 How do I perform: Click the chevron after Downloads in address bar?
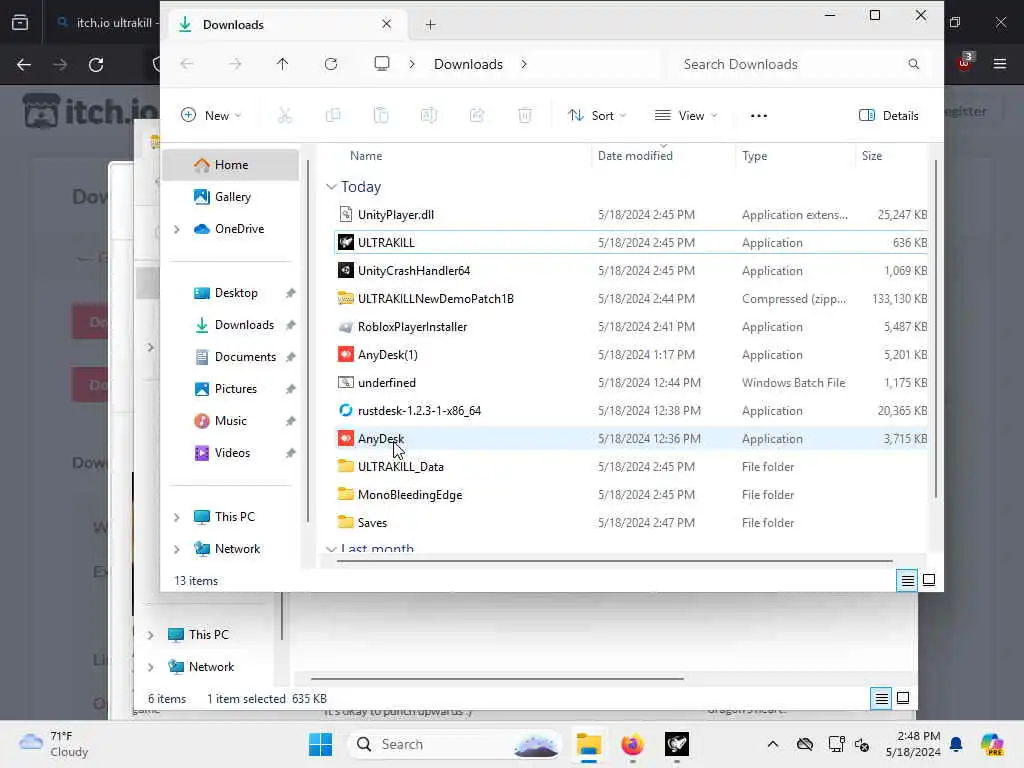pos(524,64)
